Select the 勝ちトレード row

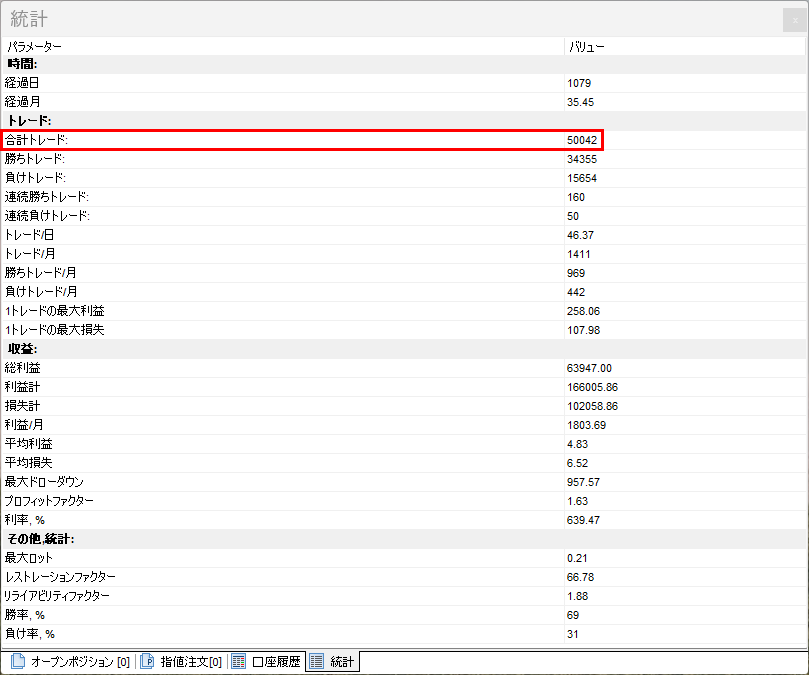35,159
